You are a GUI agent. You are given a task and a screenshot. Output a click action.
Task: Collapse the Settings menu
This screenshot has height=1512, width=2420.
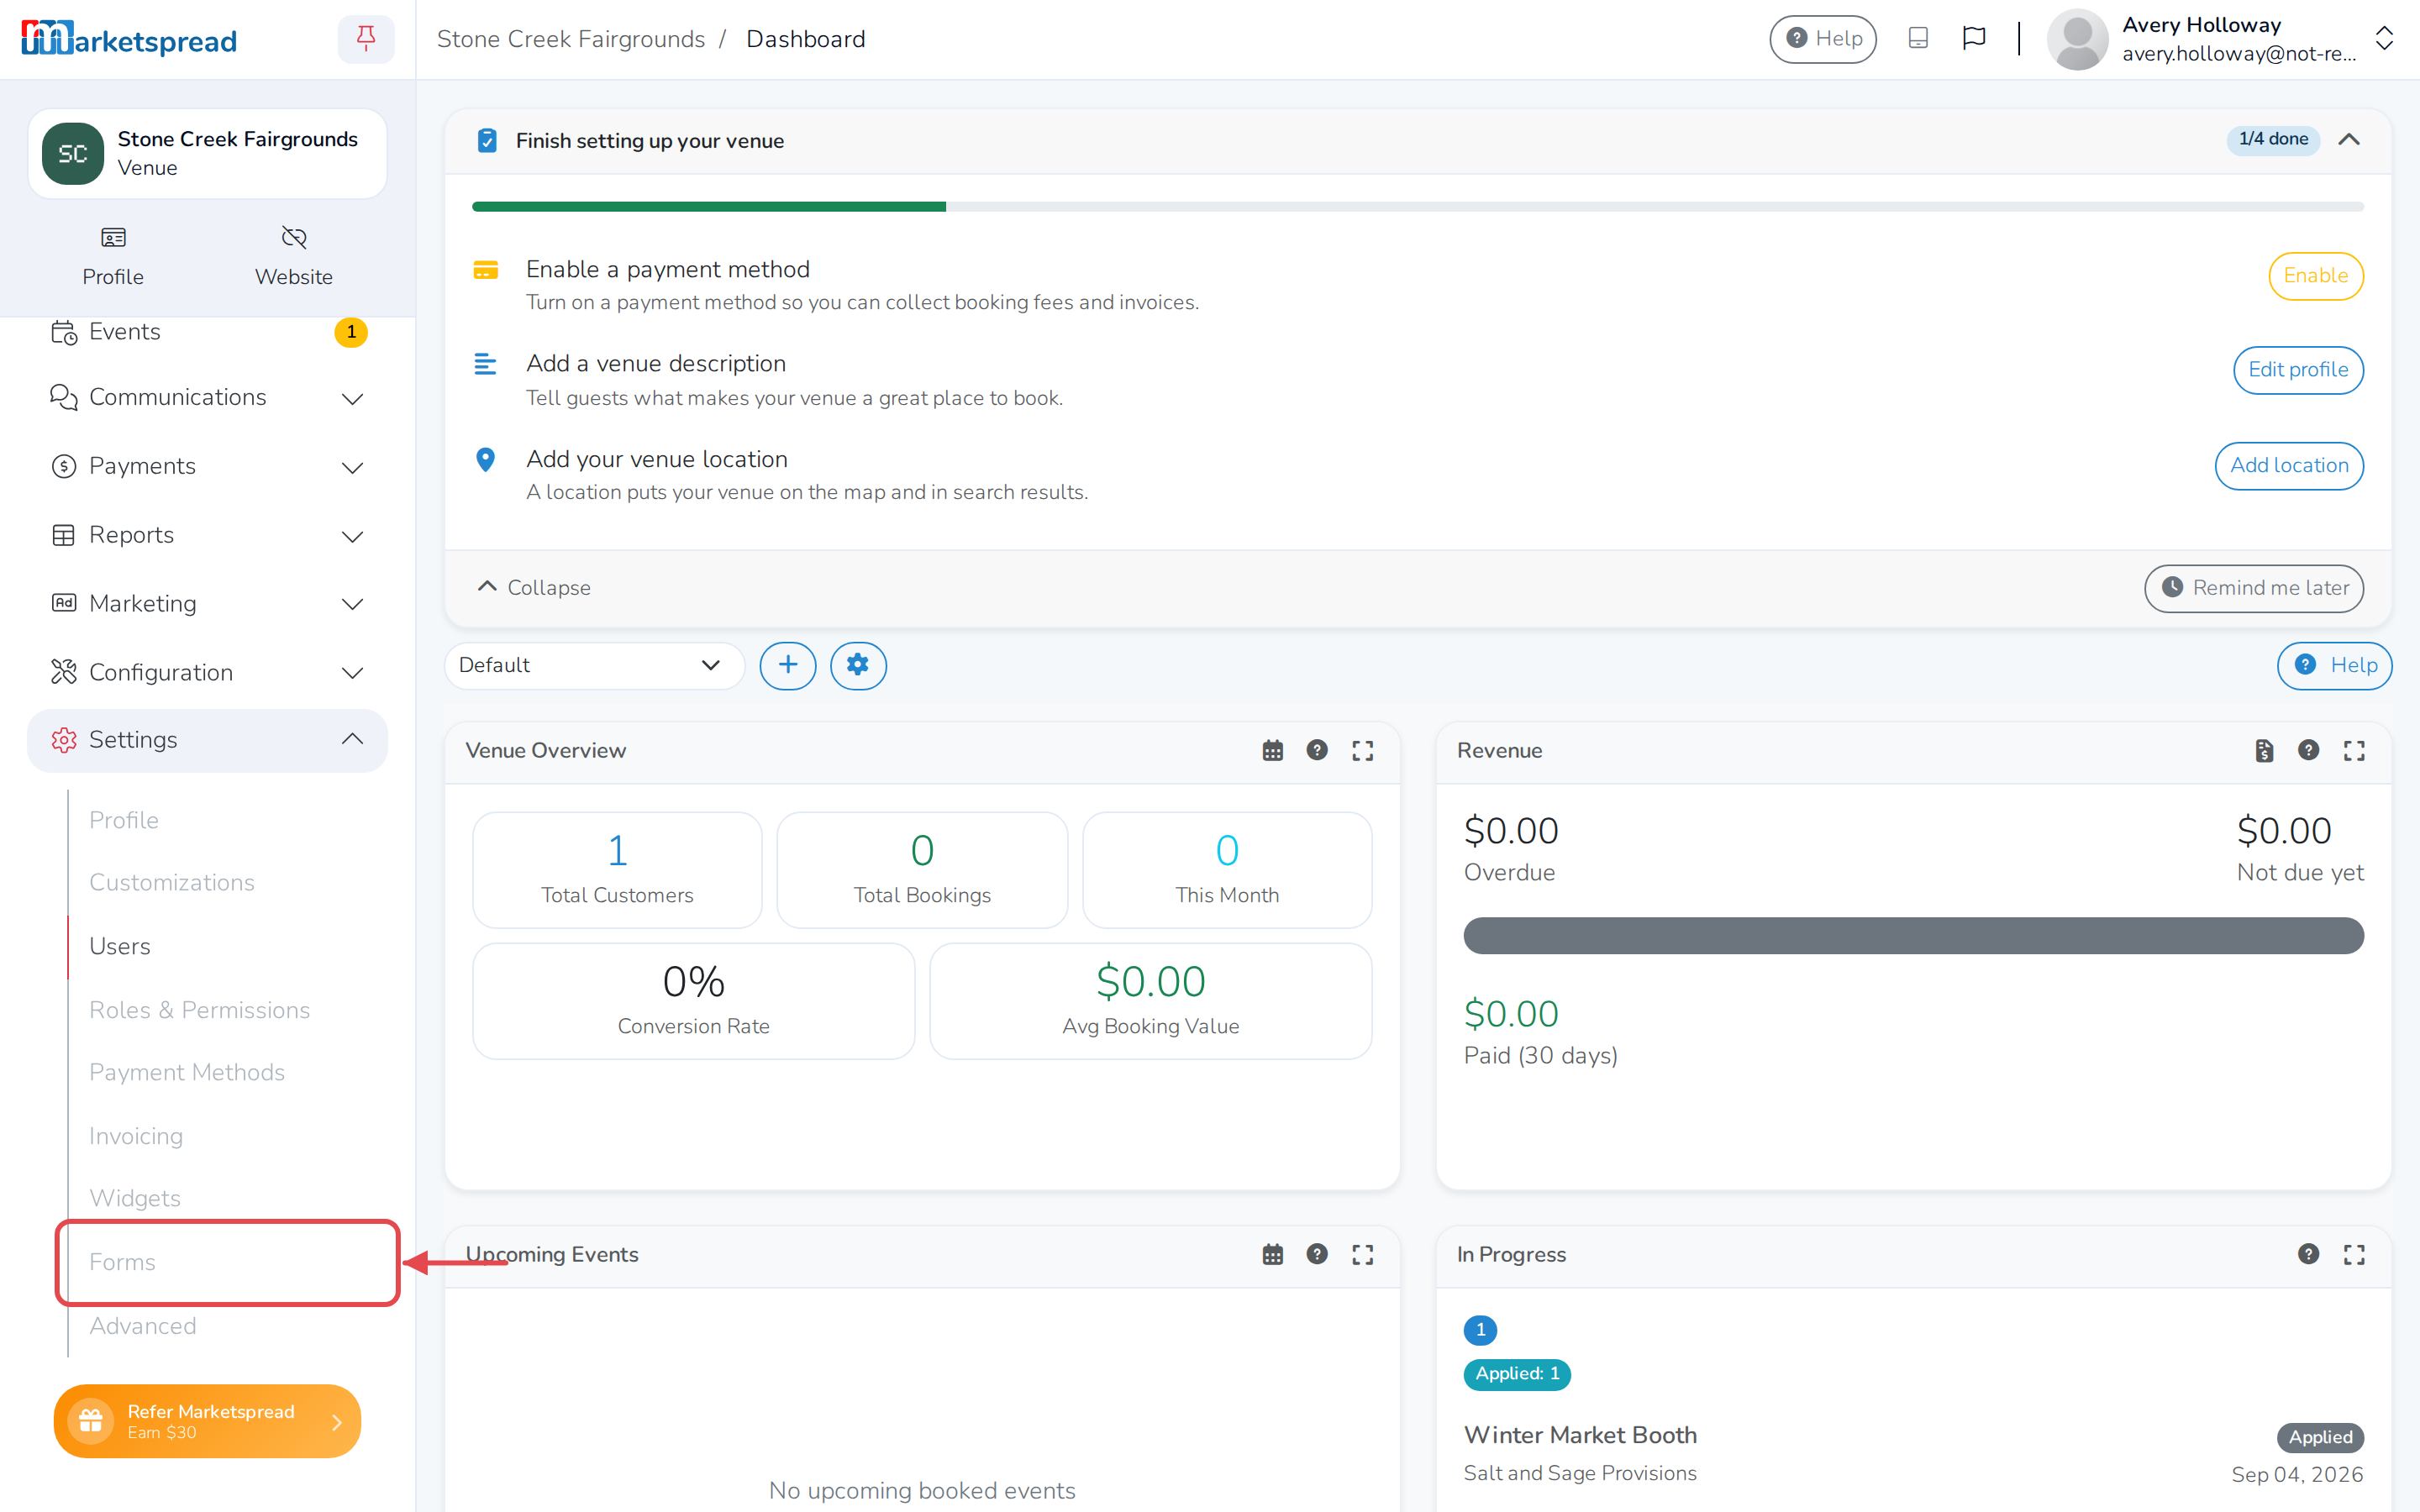[x=207, y=740]
